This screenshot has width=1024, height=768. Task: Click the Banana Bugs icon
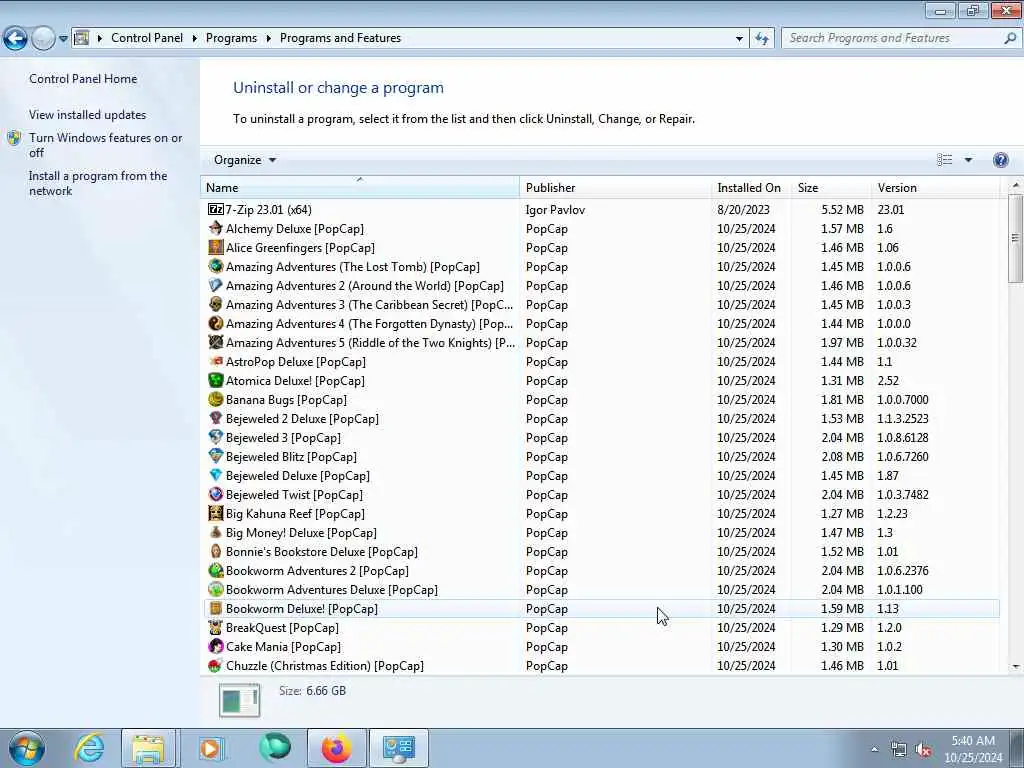click(x=216, y=399)
